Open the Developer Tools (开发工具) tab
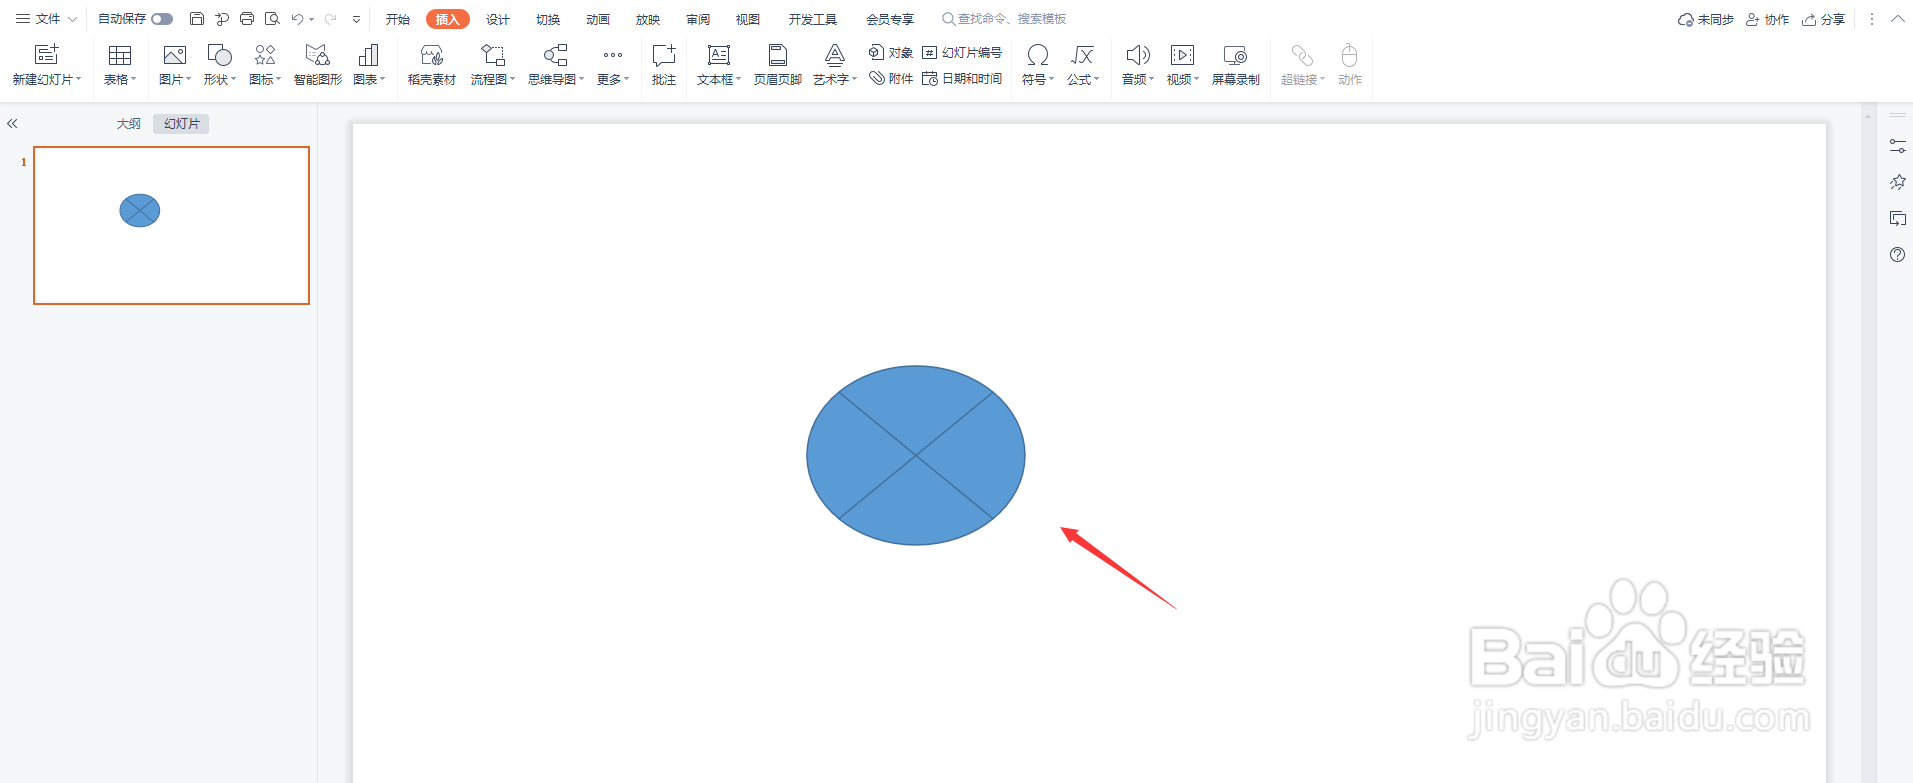1913x783 pixels. [x=812, y=19]
